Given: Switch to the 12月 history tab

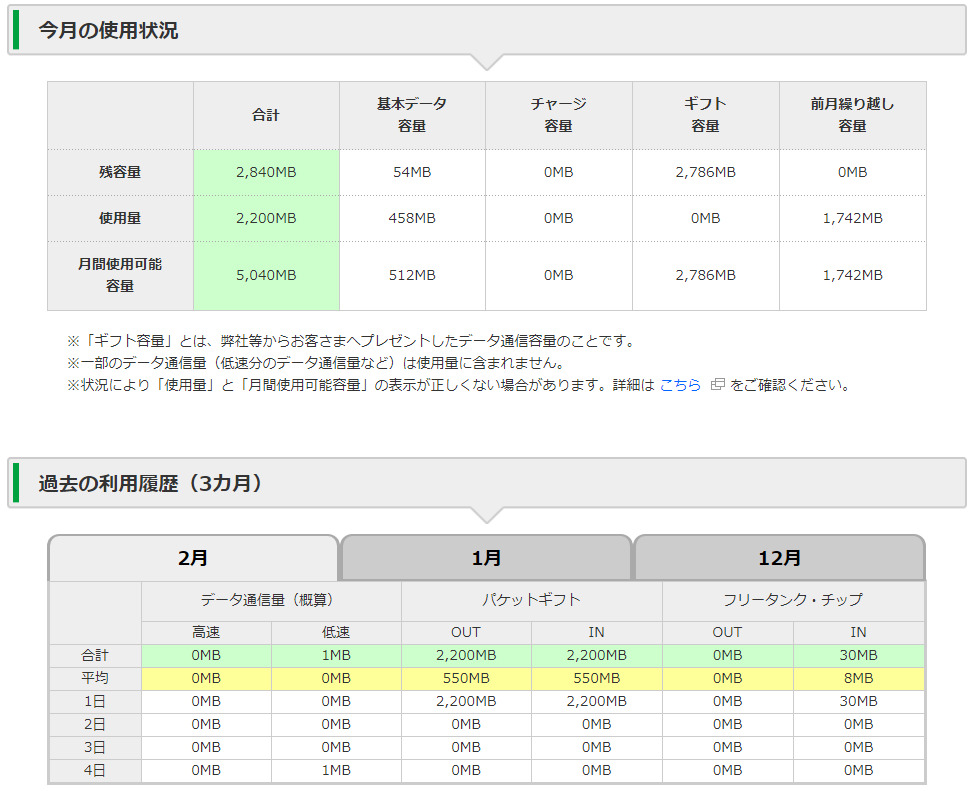Looking at the screenshot, I should [779, 558].
